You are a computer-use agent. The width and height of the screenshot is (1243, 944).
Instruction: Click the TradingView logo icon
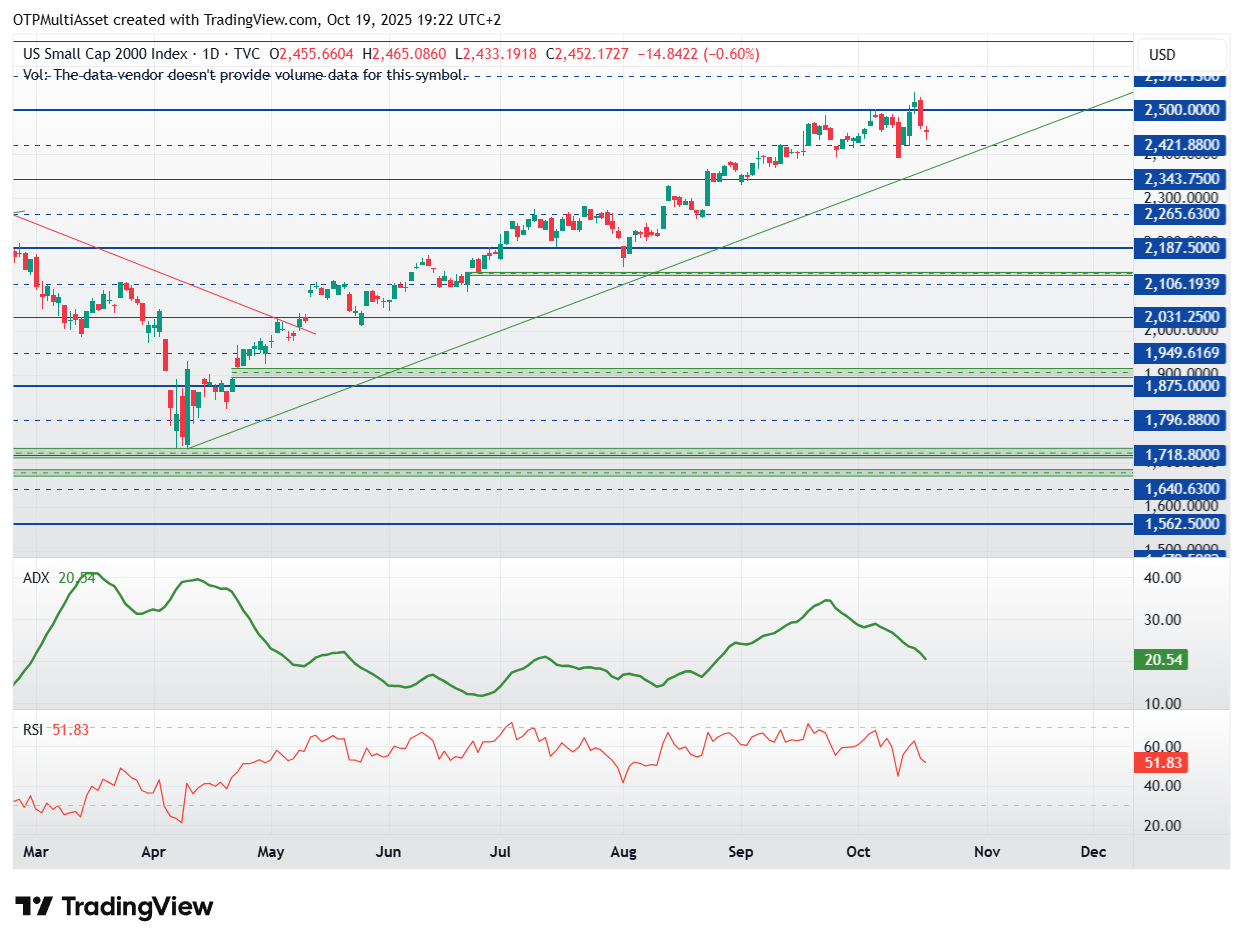point(35,907)
